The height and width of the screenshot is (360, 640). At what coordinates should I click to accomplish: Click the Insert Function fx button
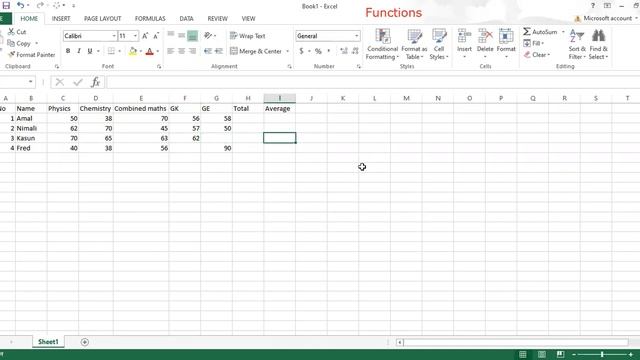[x=96, y=82]
